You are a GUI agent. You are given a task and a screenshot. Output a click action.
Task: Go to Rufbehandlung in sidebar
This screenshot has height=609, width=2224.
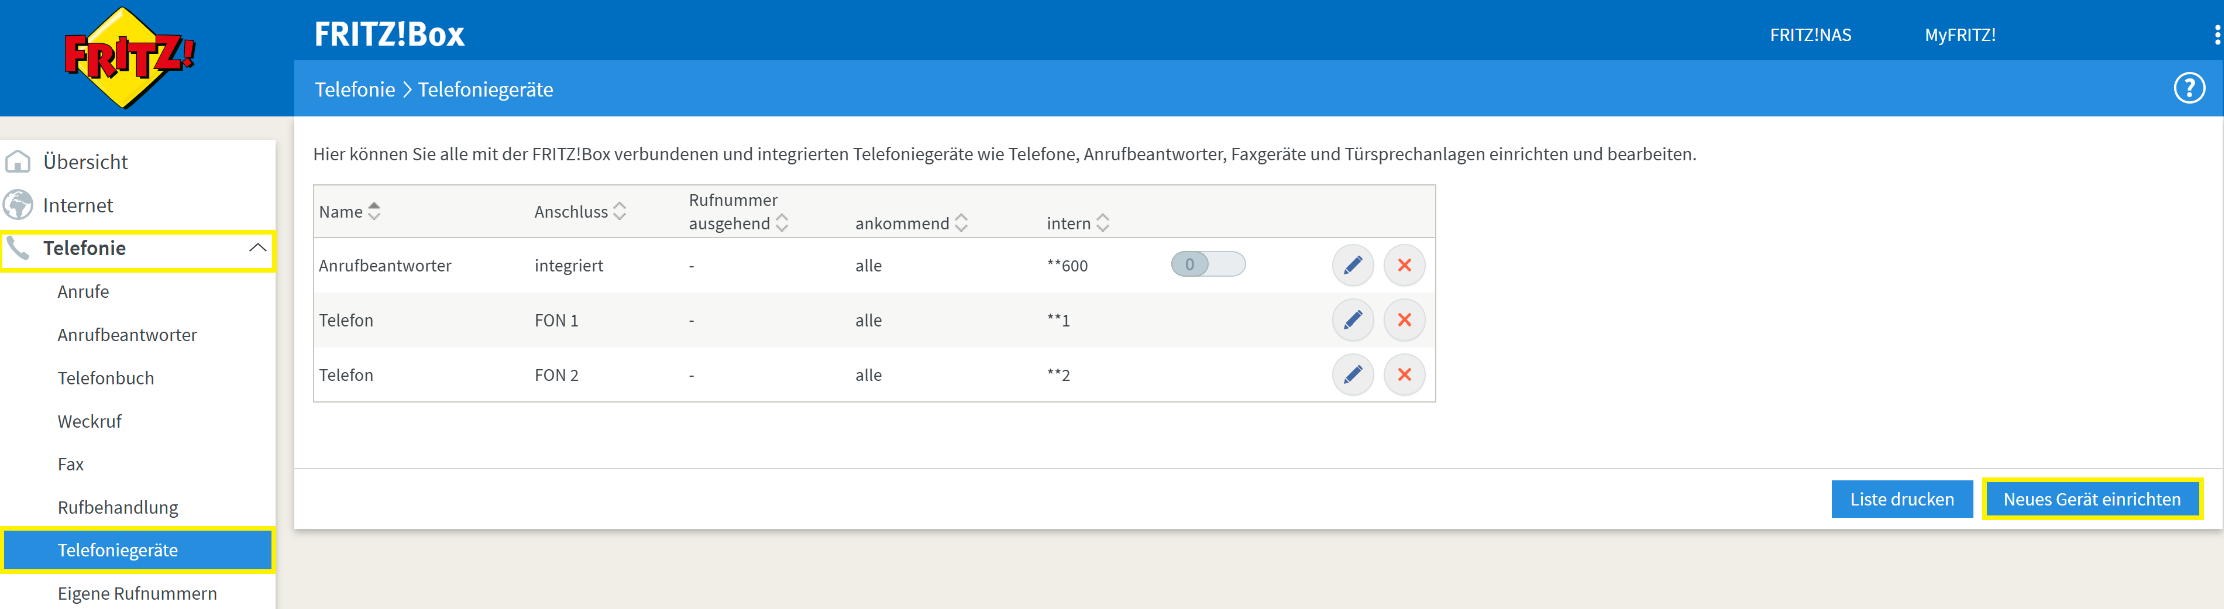(118, 507)
